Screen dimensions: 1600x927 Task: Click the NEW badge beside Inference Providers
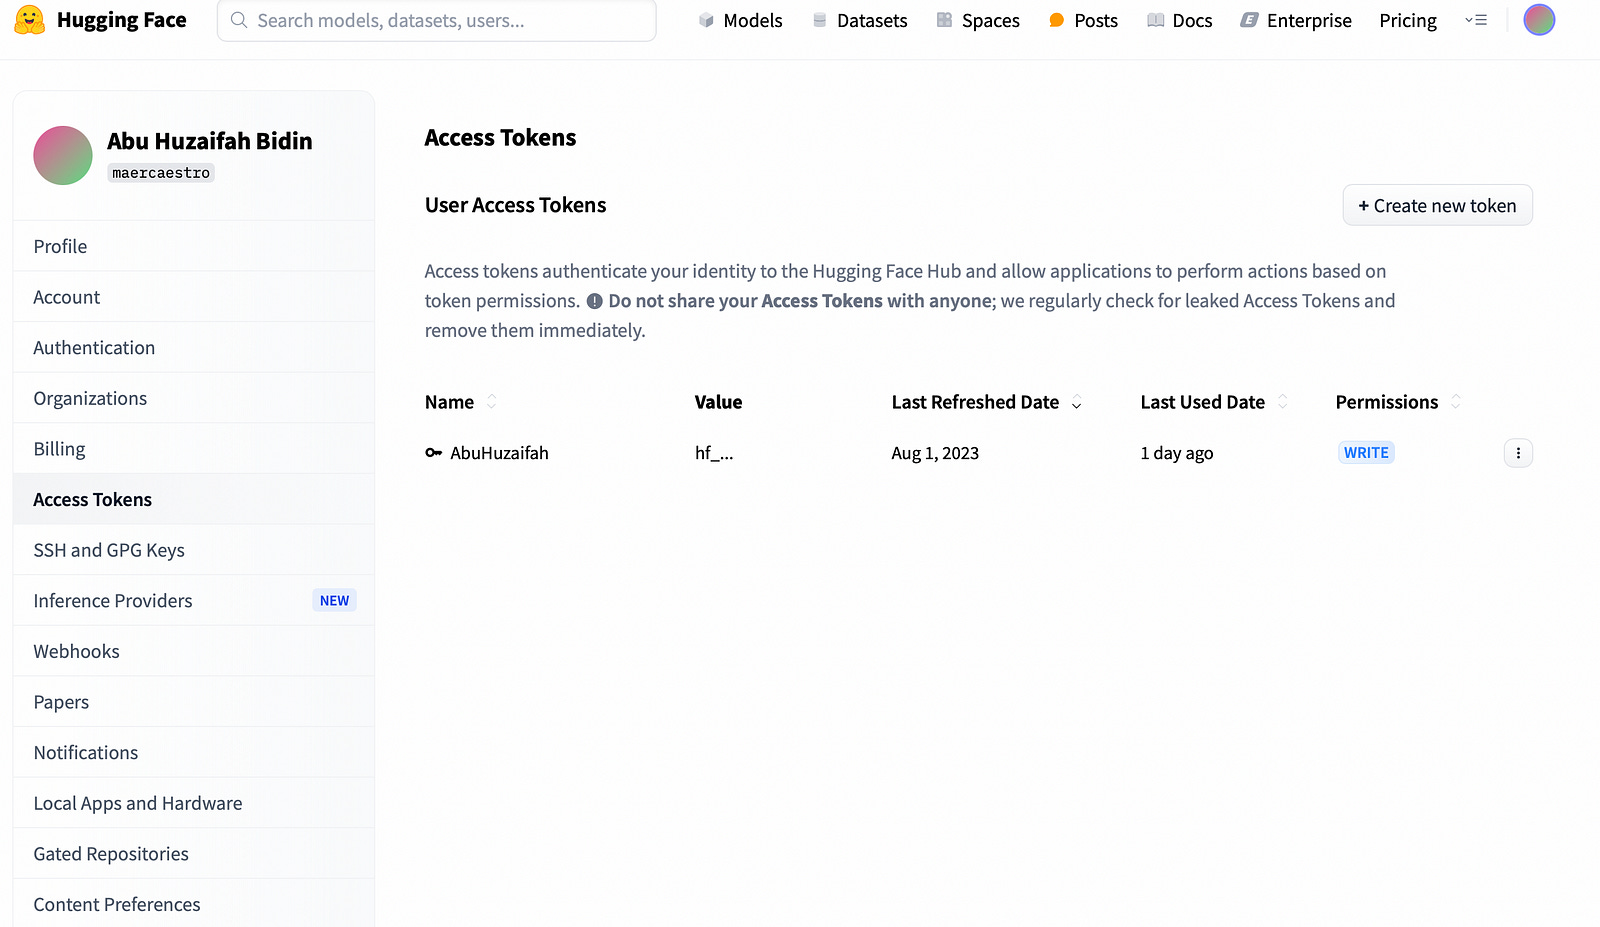click(x=335, y=600)
